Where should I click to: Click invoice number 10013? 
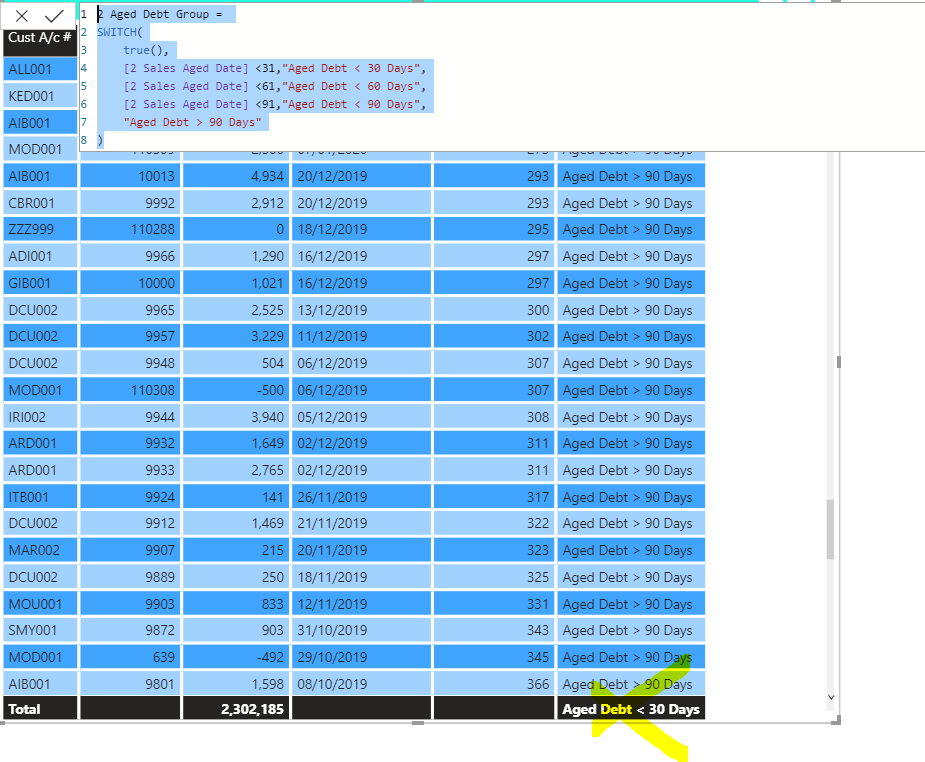[x=130, y=176]
